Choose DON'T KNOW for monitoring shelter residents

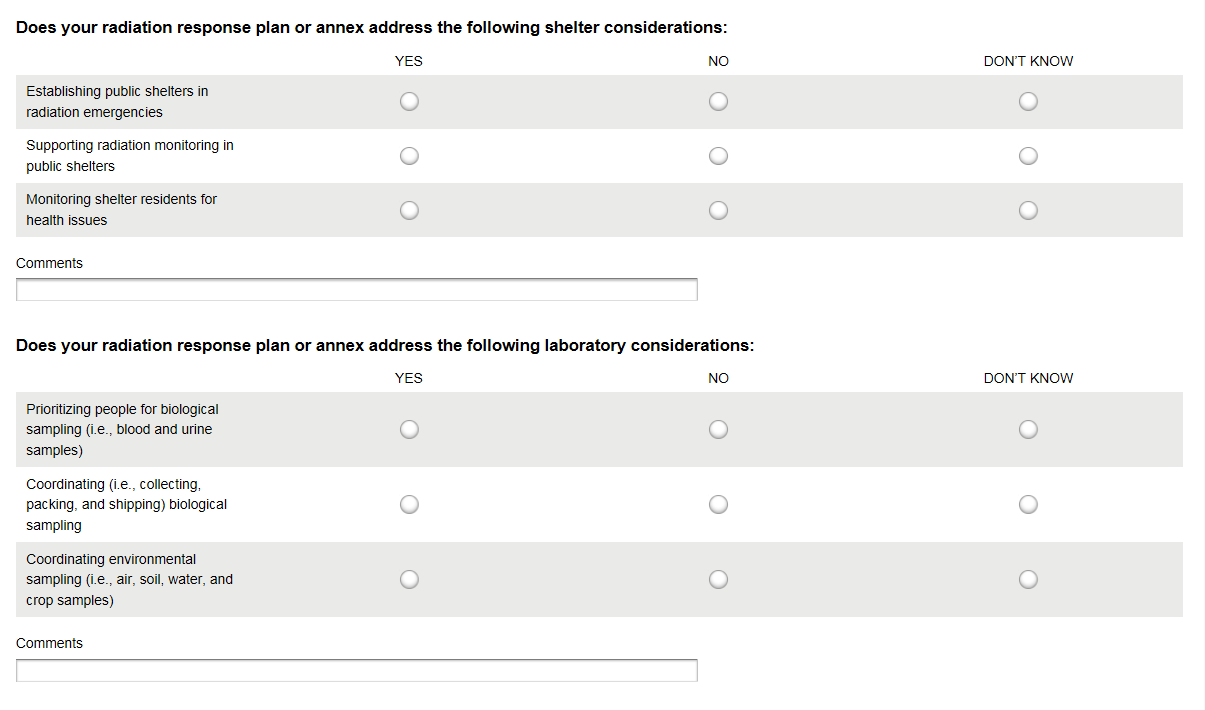point(1028,210)
